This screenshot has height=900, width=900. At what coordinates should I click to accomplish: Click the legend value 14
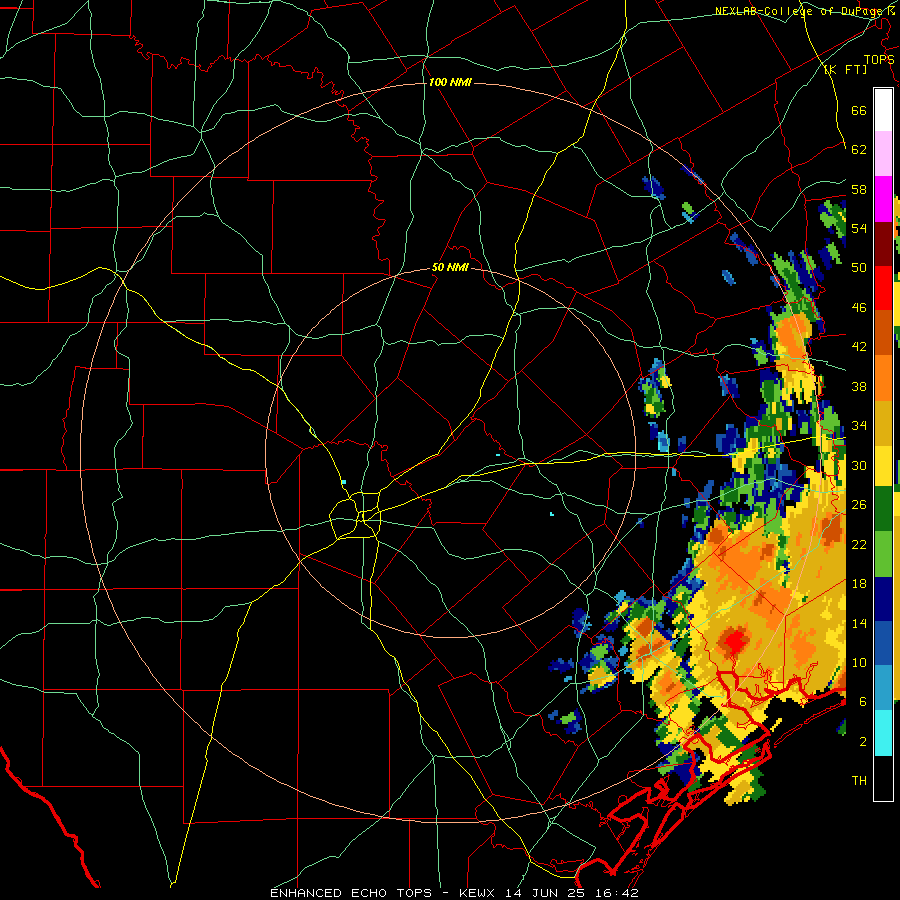click(x=859, y=623)
